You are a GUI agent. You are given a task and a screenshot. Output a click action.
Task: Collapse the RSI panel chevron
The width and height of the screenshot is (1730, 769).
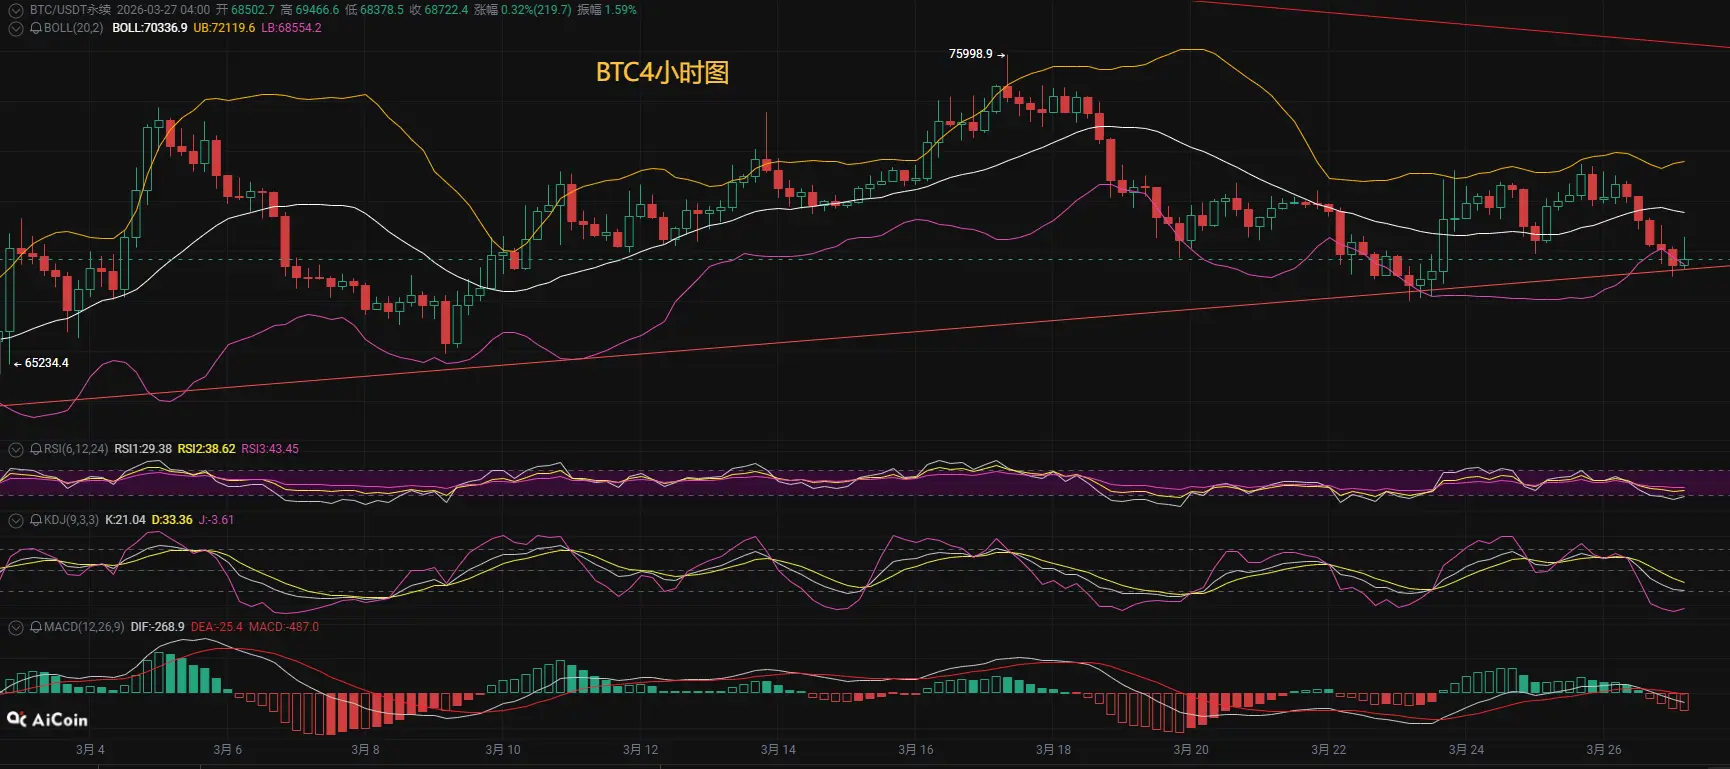coord(15,449)
